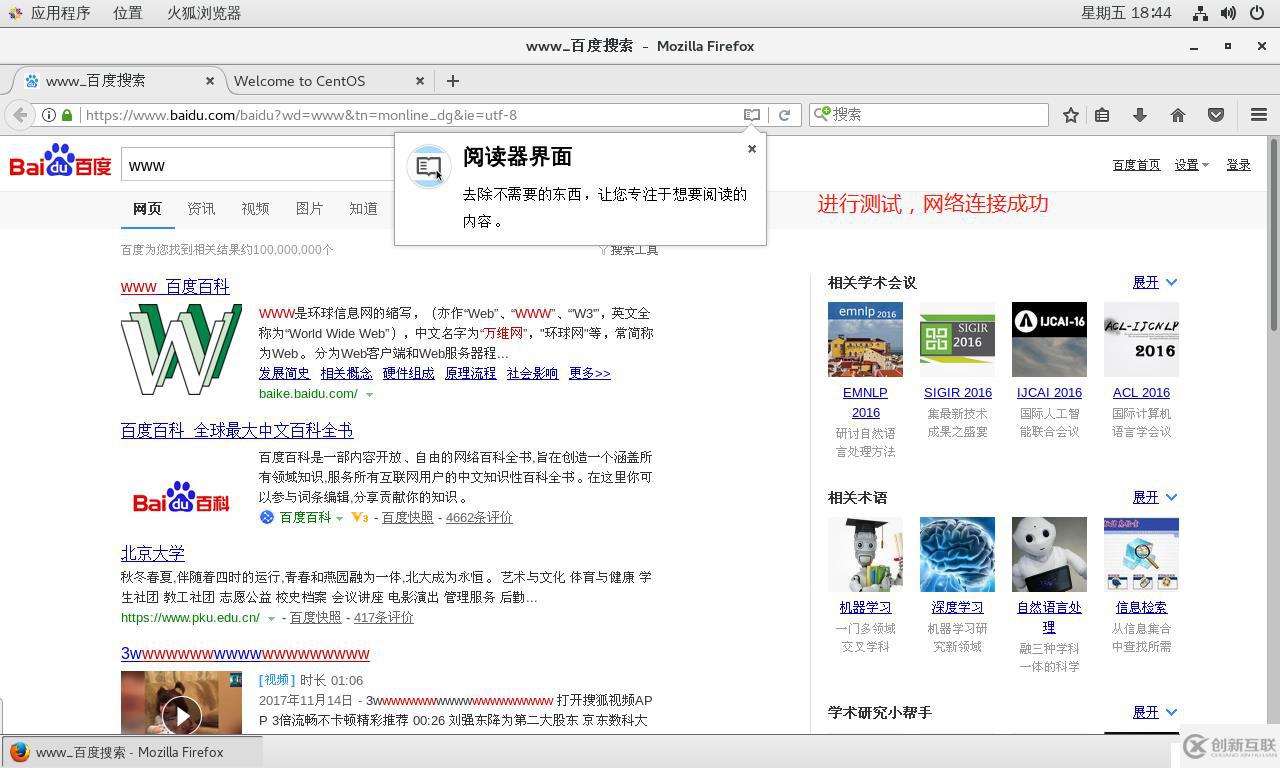
Task: Open a new tab with plus button
Action: click(x=453, y=81)
